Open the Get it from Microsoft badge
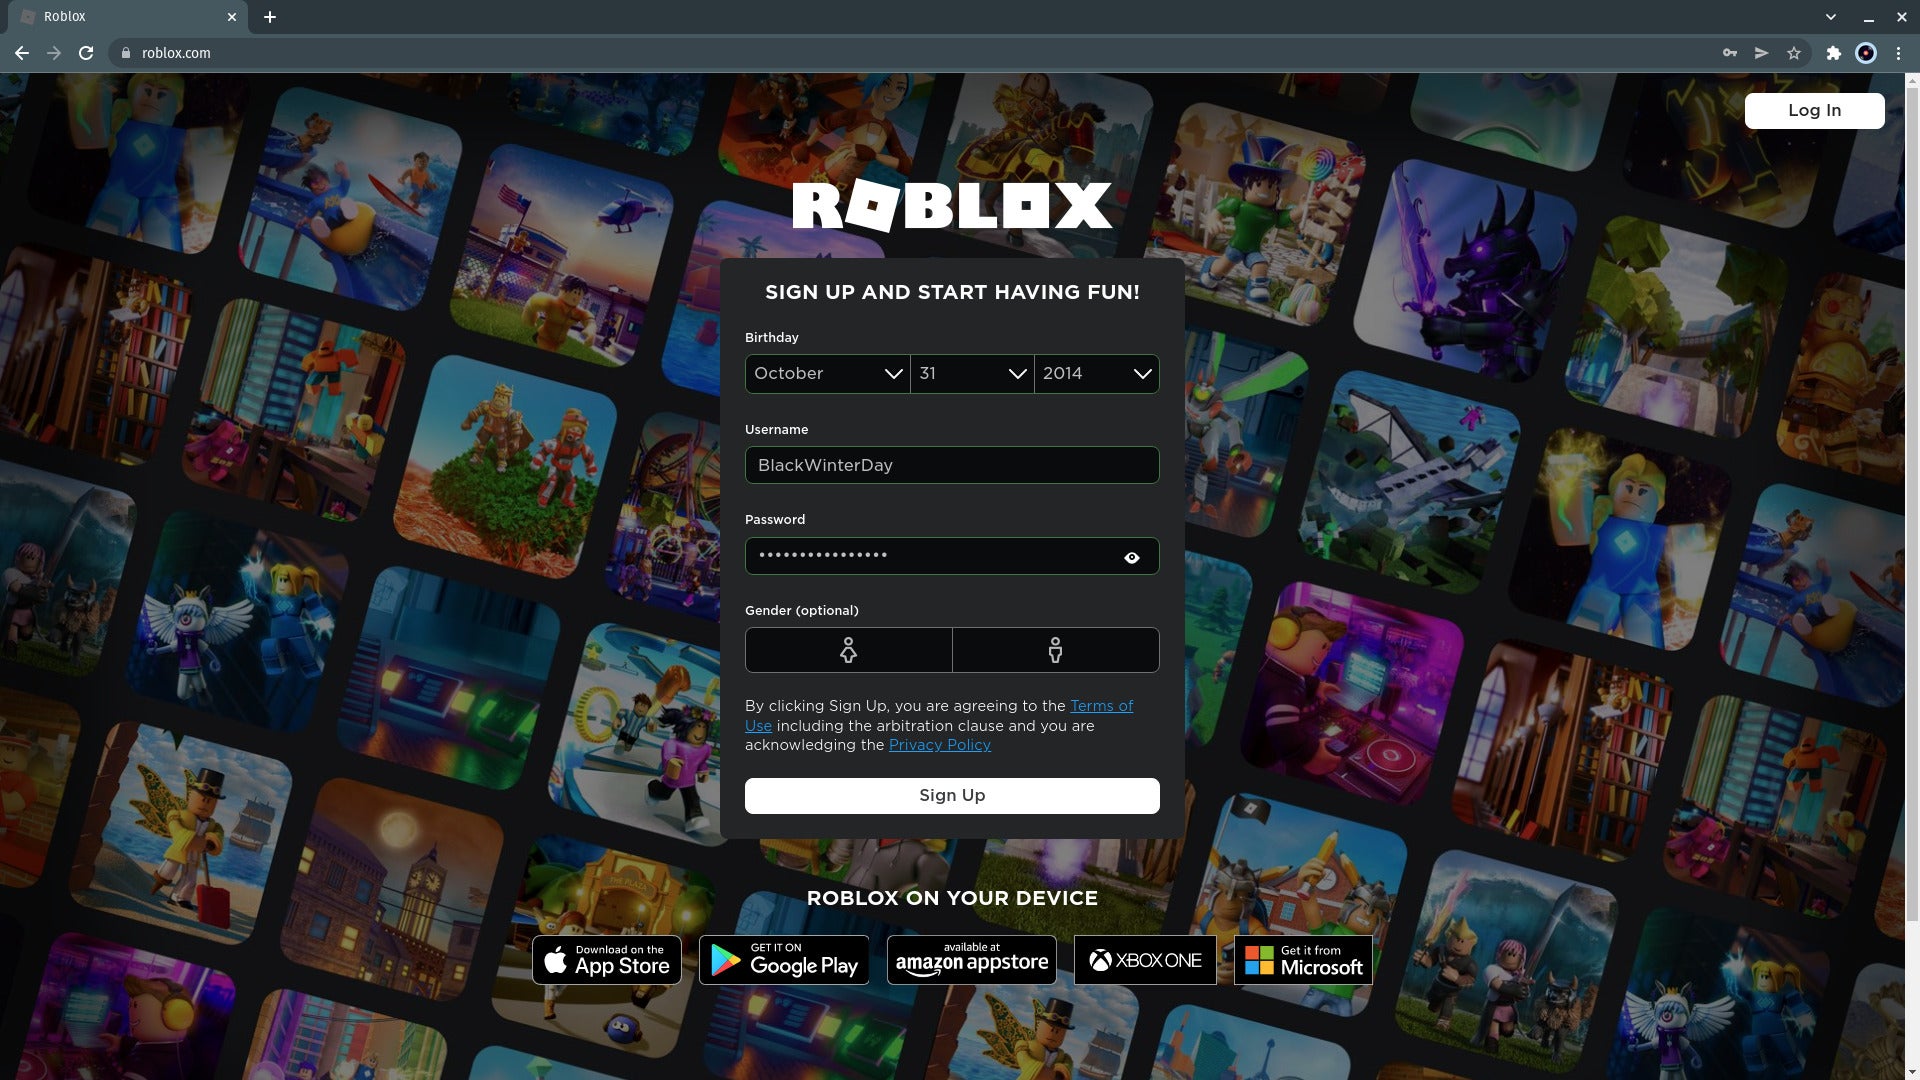This screenshot has height=1080, width=1920. click(1303, 960)
